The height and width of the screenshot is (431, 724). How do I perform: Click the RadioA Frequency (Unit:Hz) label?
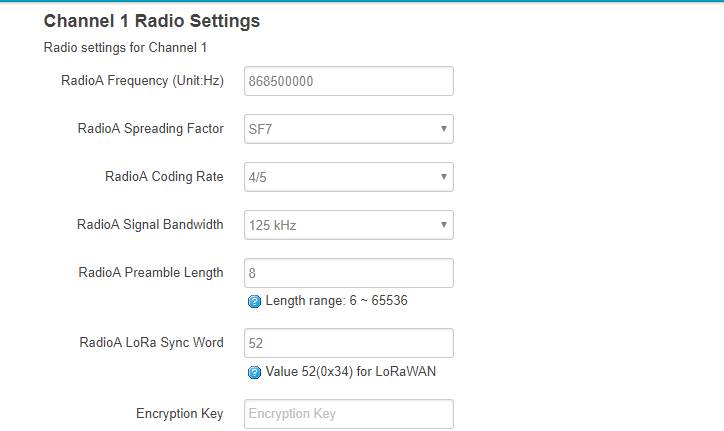pos(142,81)
